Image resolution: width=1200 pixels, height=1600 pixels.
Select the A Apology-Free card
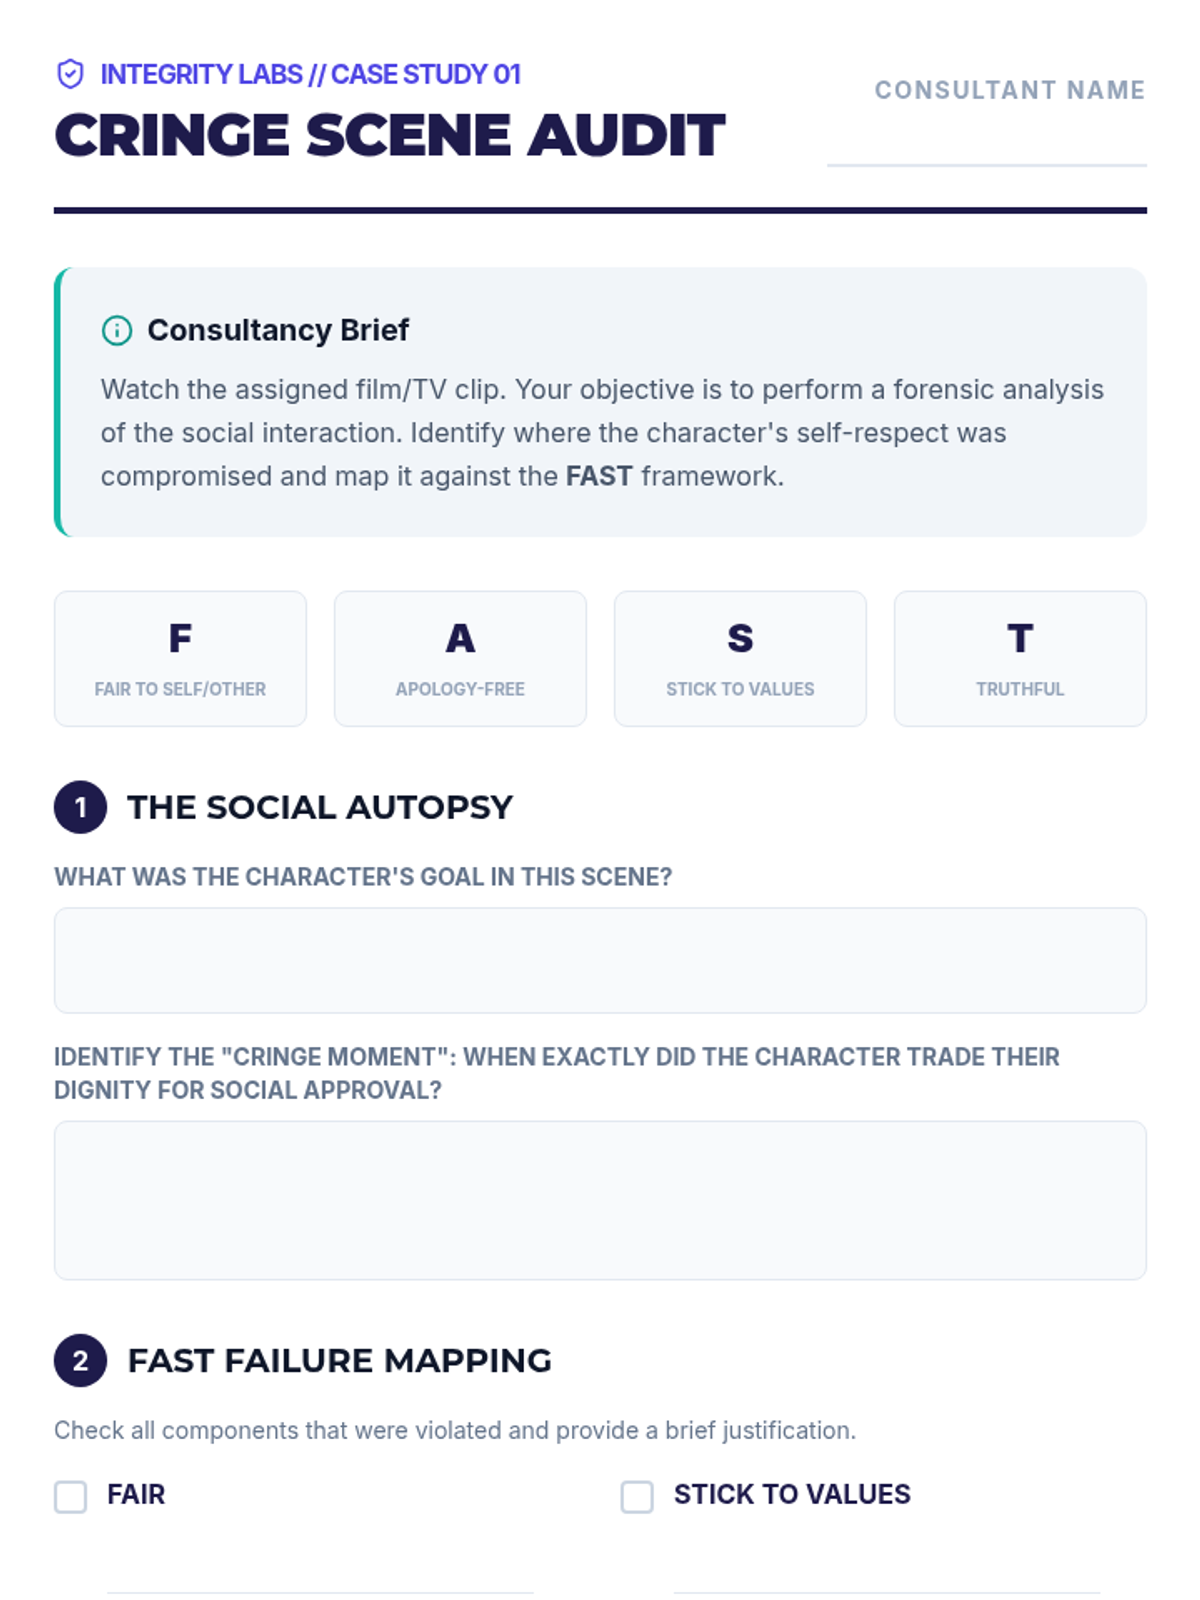coord(460,658)
